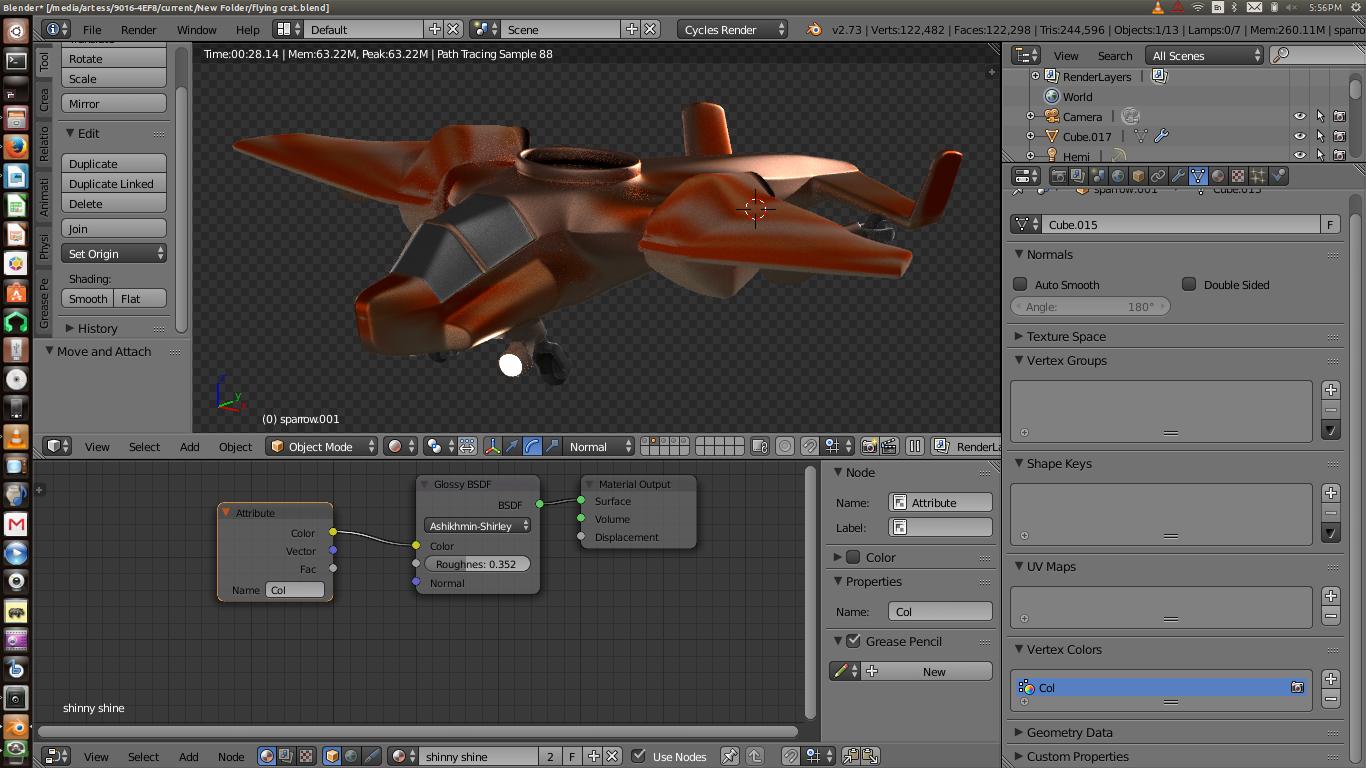Open the Material properties tab sphere icon
The height and width of the screenshot is (768, 1366).
click(1218, 176)
